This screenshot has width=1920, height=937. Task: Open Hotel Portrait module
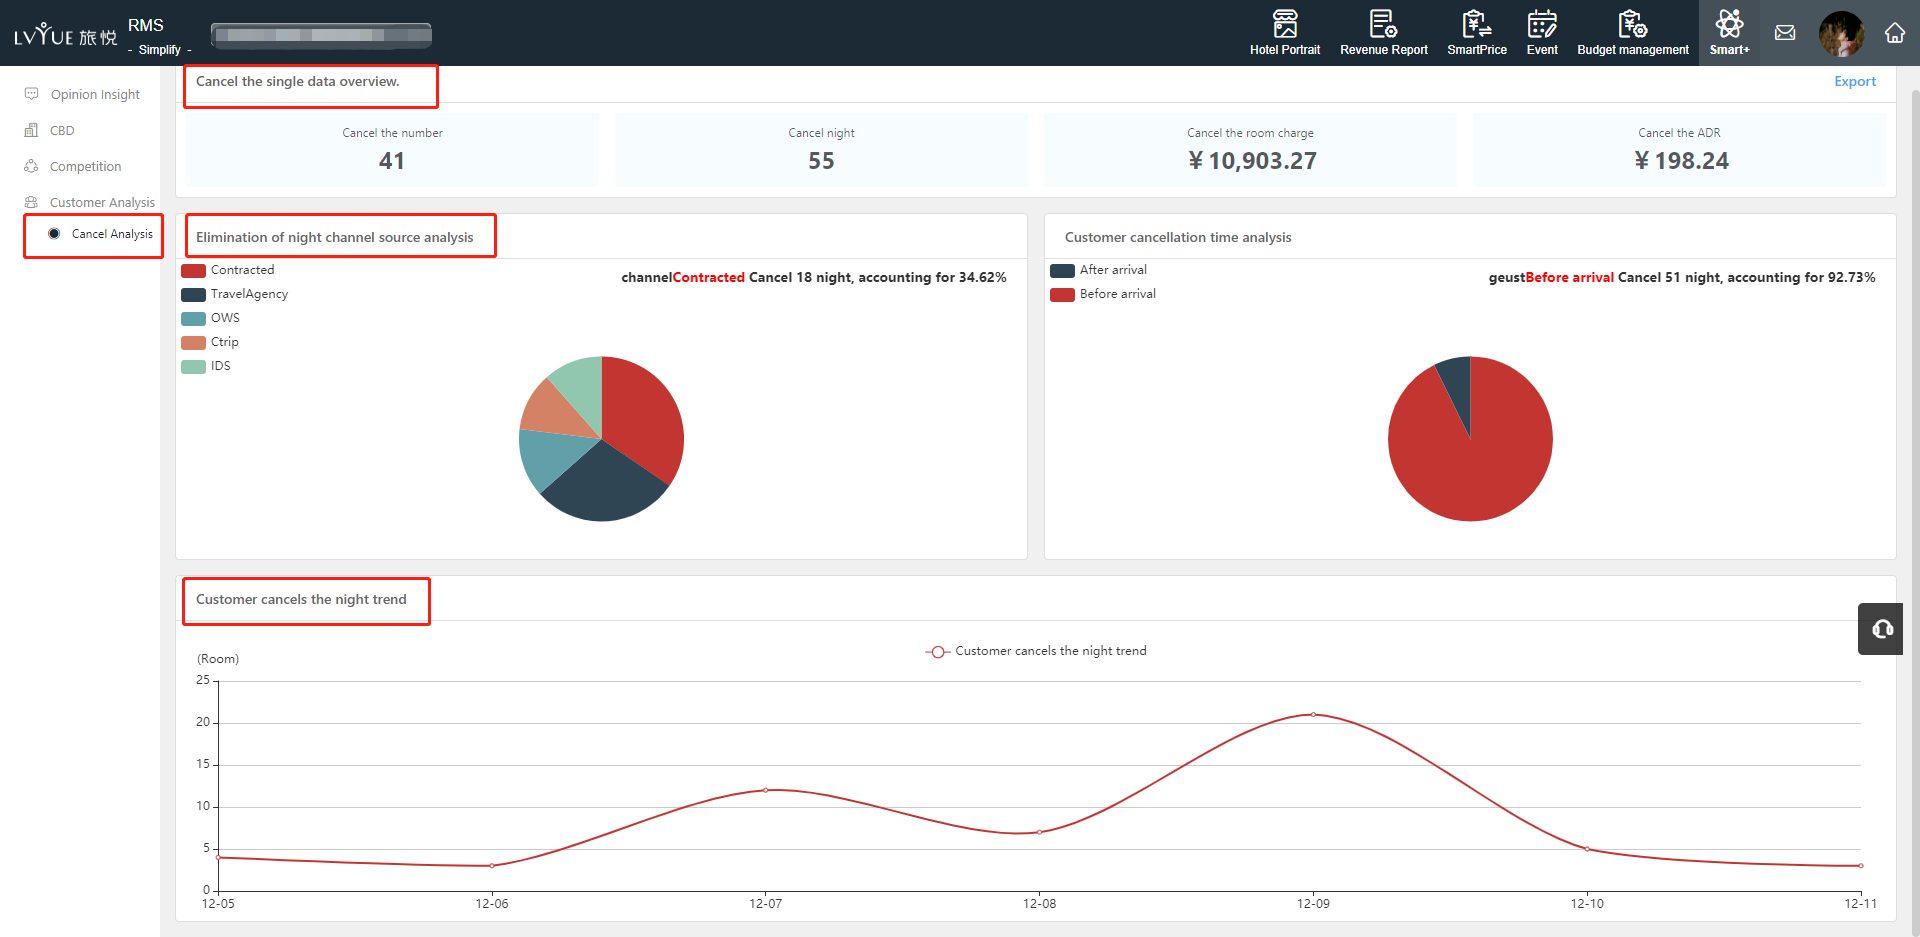pyautogui.click(x=1284, y=33)
